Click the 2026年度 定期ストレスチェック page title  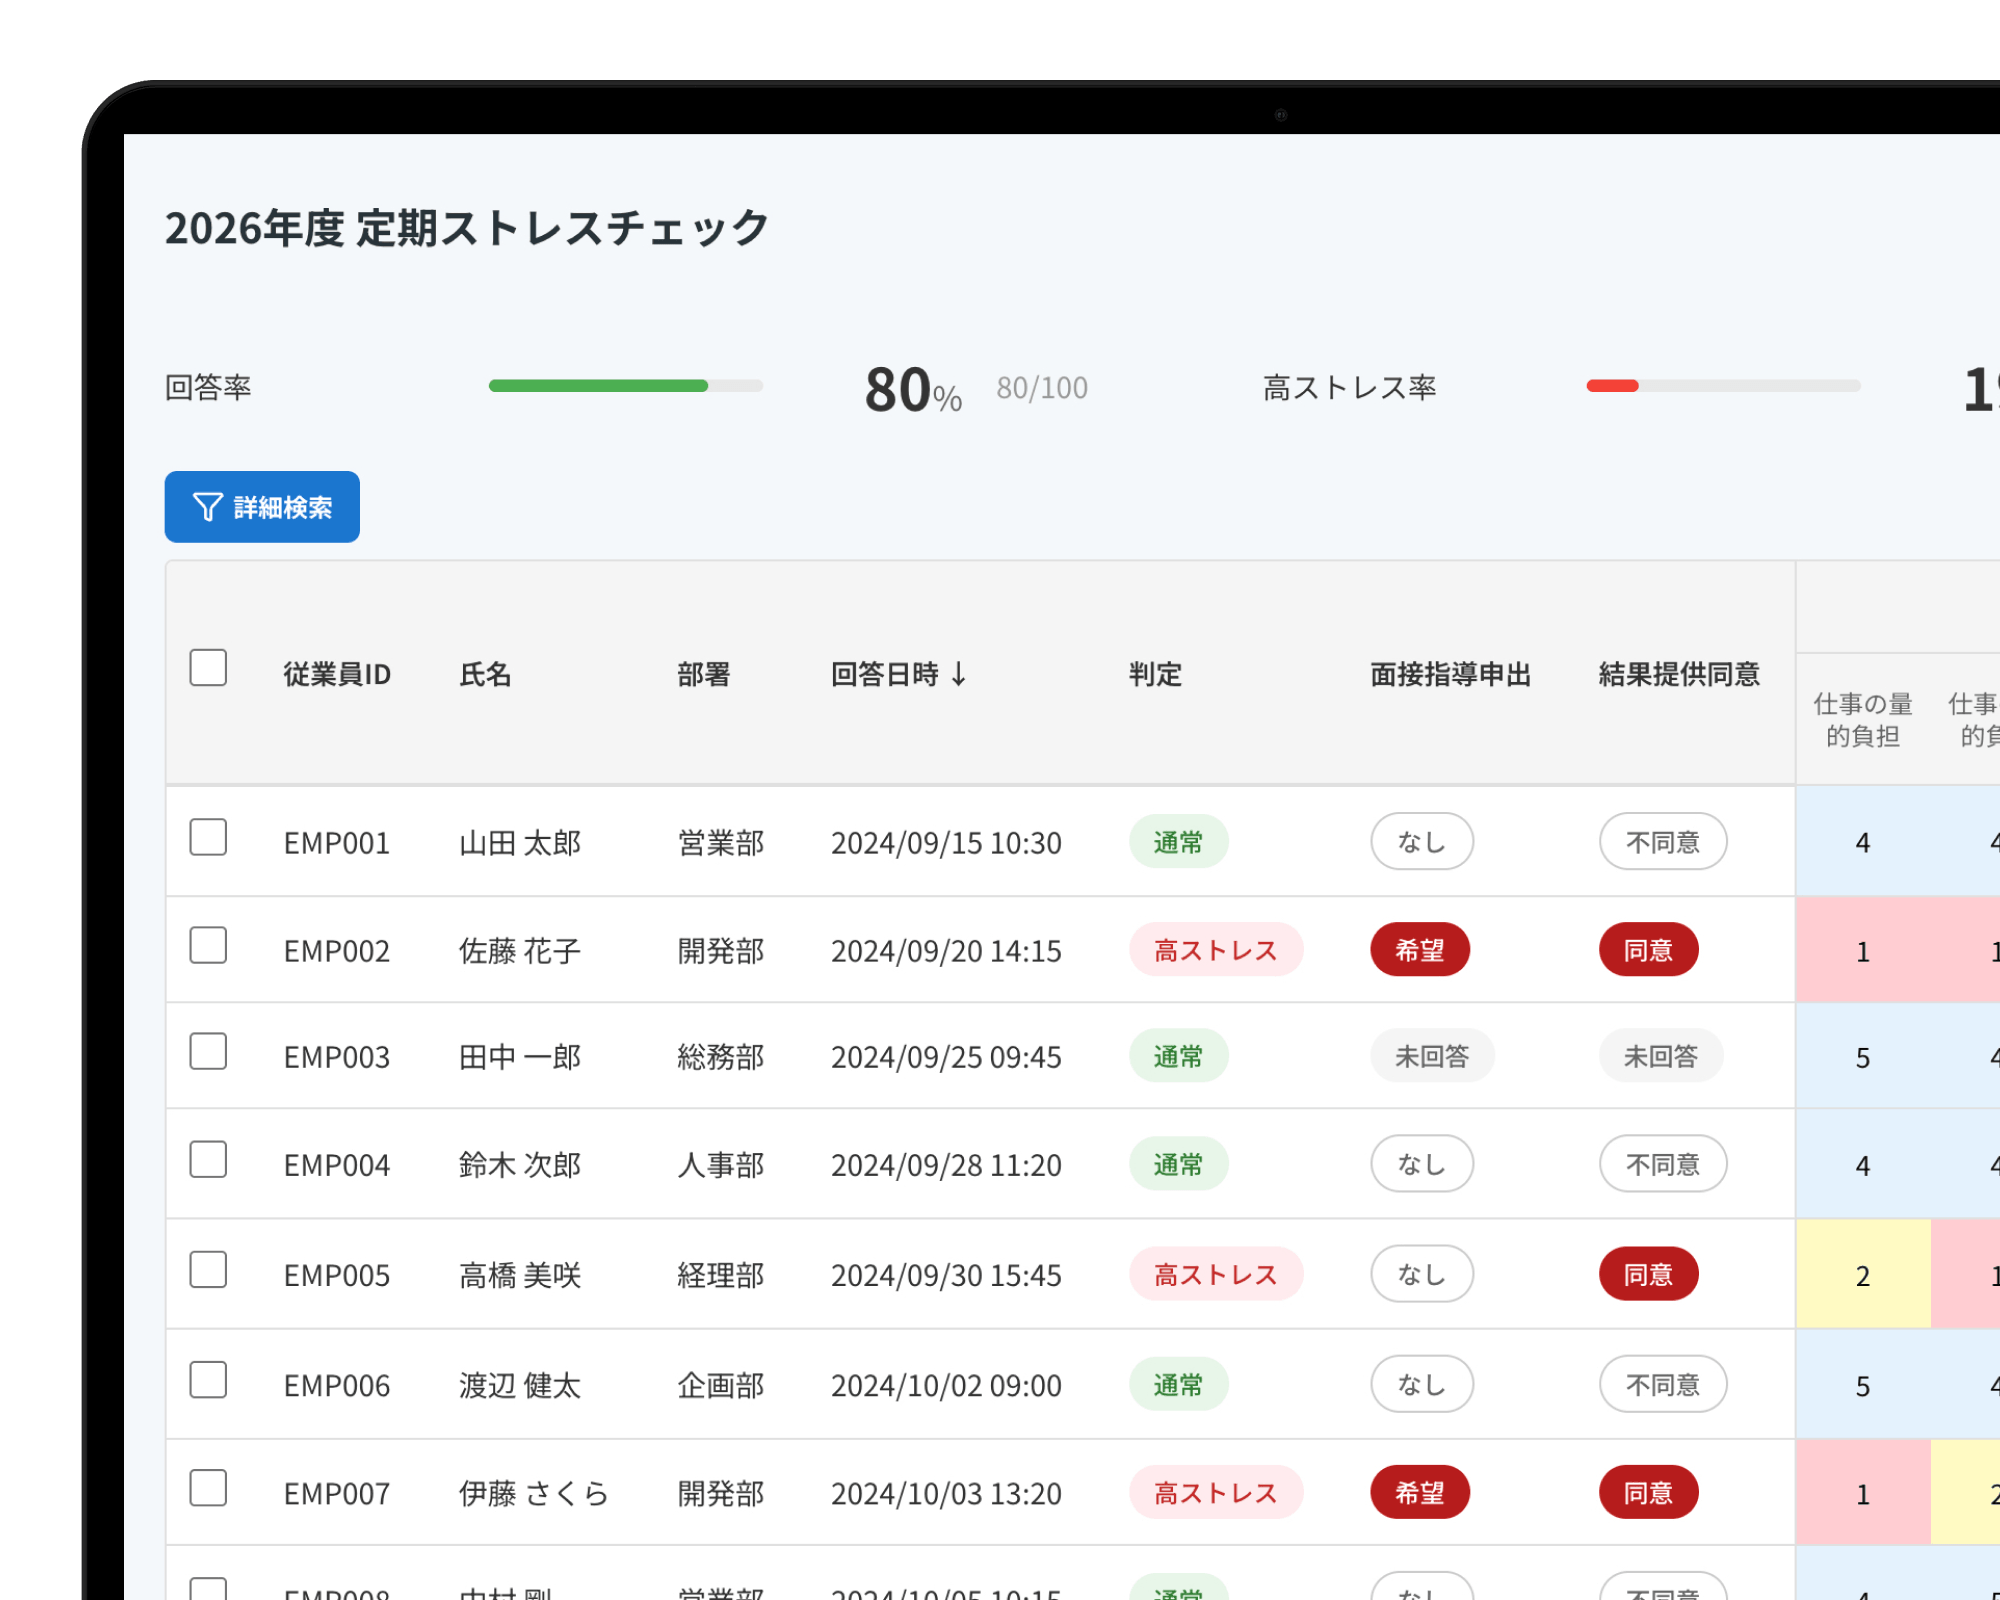point(467,228)
